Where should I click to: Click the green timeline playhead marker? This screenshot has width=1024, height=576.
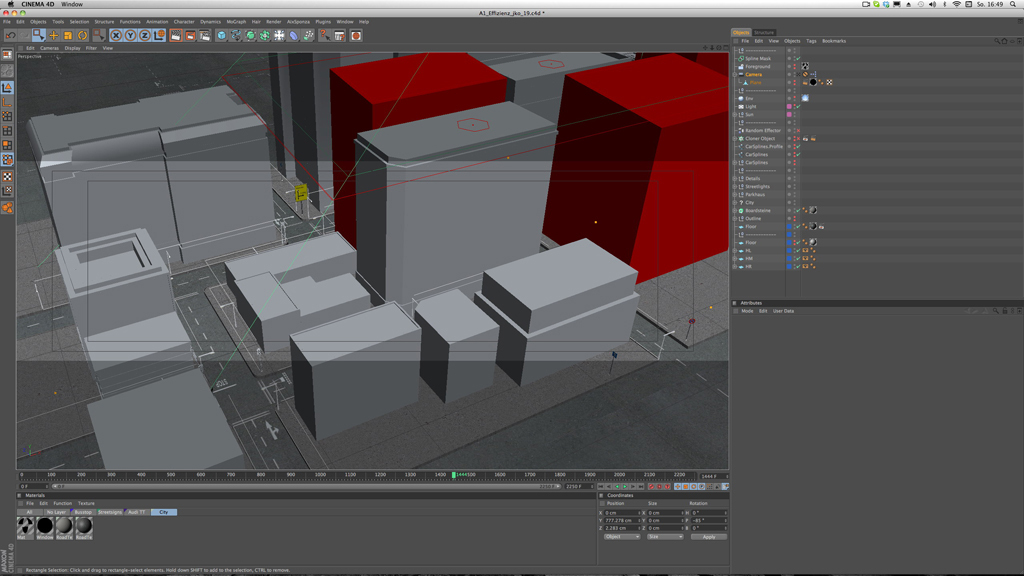pyautogui.click(x=454, y=475)
